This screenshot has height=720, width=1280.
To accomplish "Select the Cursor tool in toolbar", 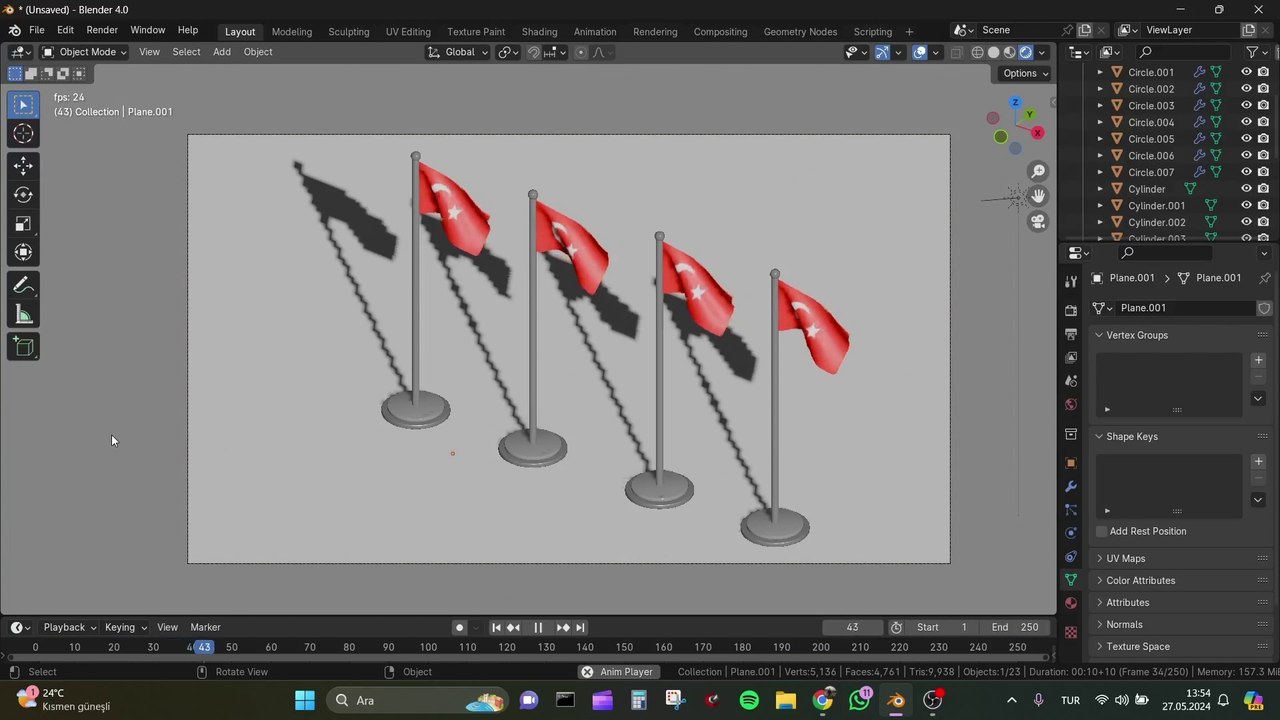I will point(23,134).
